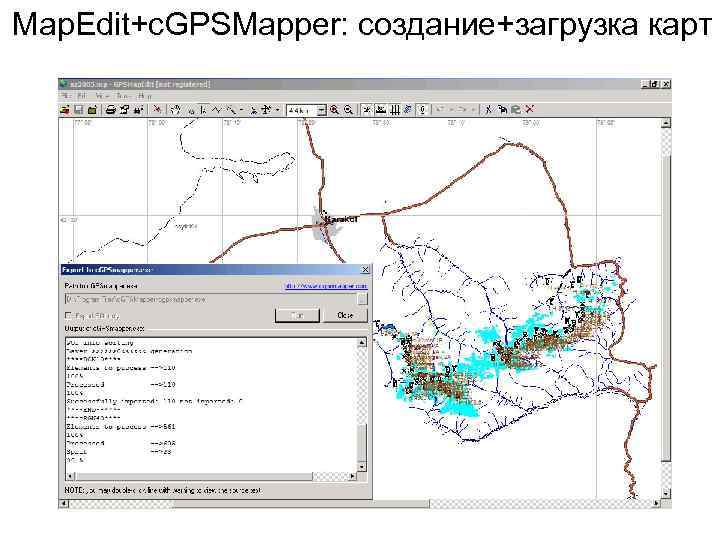Click the red X icon at toolbar end

530,110
